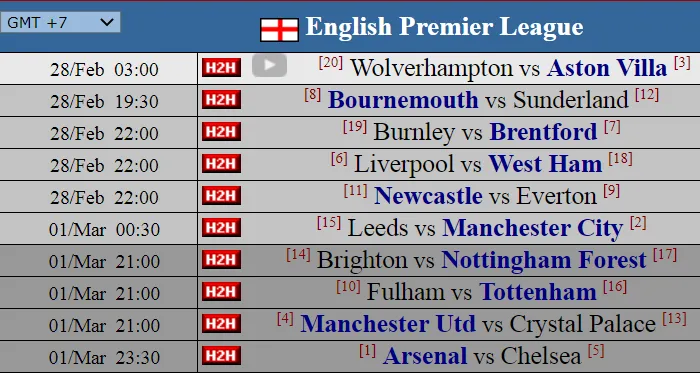
Task: Click the Tottenham team name
Action: (538, 292)
